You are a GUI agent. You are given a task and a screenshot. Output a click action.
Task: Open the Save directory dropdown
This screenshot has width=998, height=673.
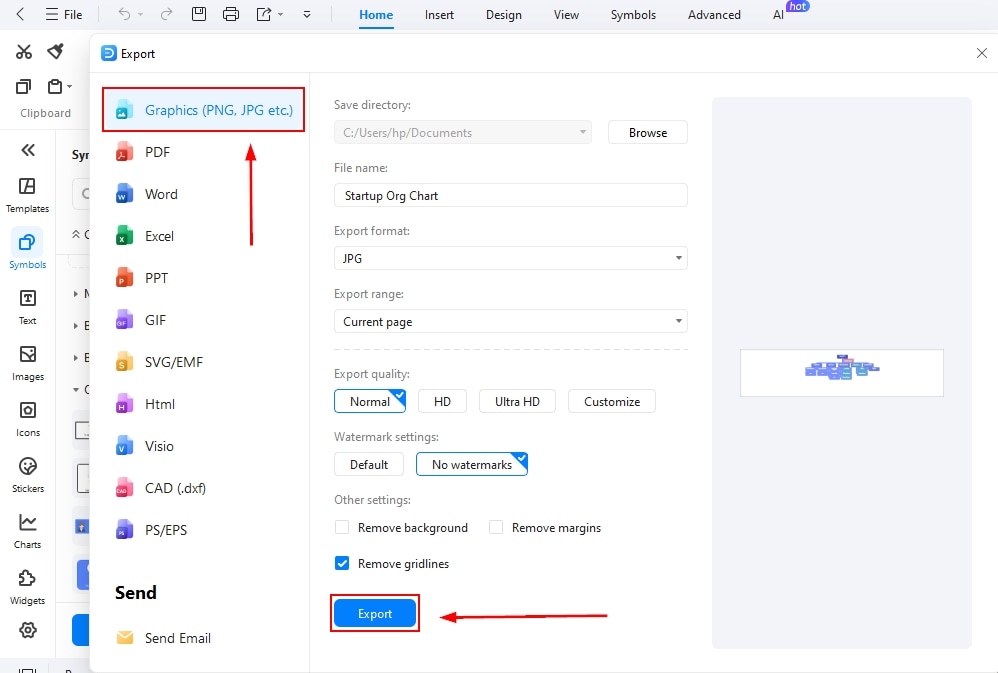(x=463, y=132)
